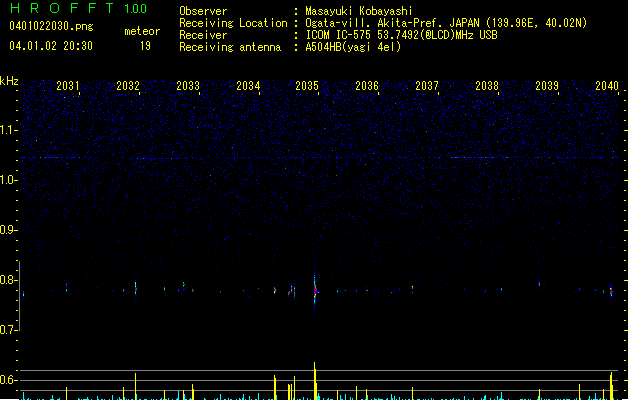Click the 2036 time marker
Viewport: 629px width, 400px height.
[367, 86]
